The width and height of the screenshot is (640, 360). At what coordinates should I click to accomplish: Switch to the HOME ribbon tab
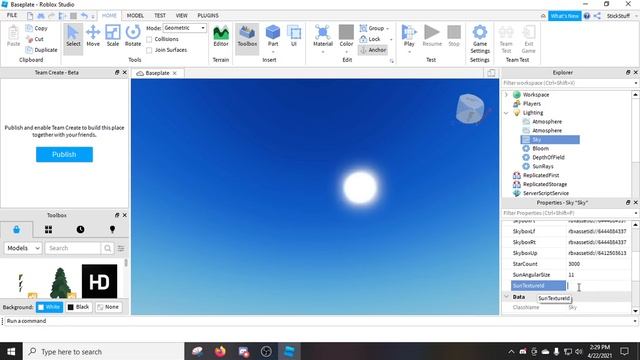pos(109,16)
